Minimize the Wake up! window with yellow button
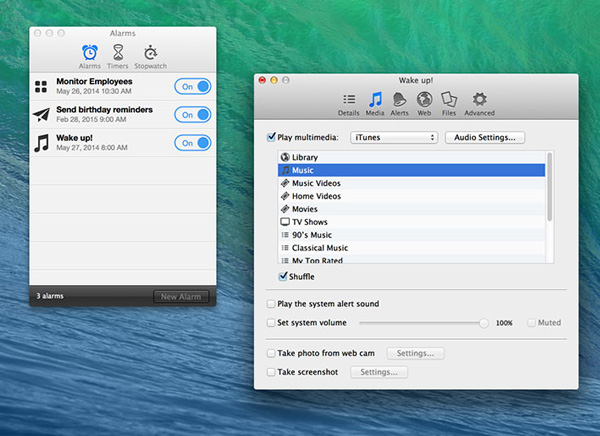The height and width of the screenshot is (436, 600). pyautogui.click(x=274, y=80)
